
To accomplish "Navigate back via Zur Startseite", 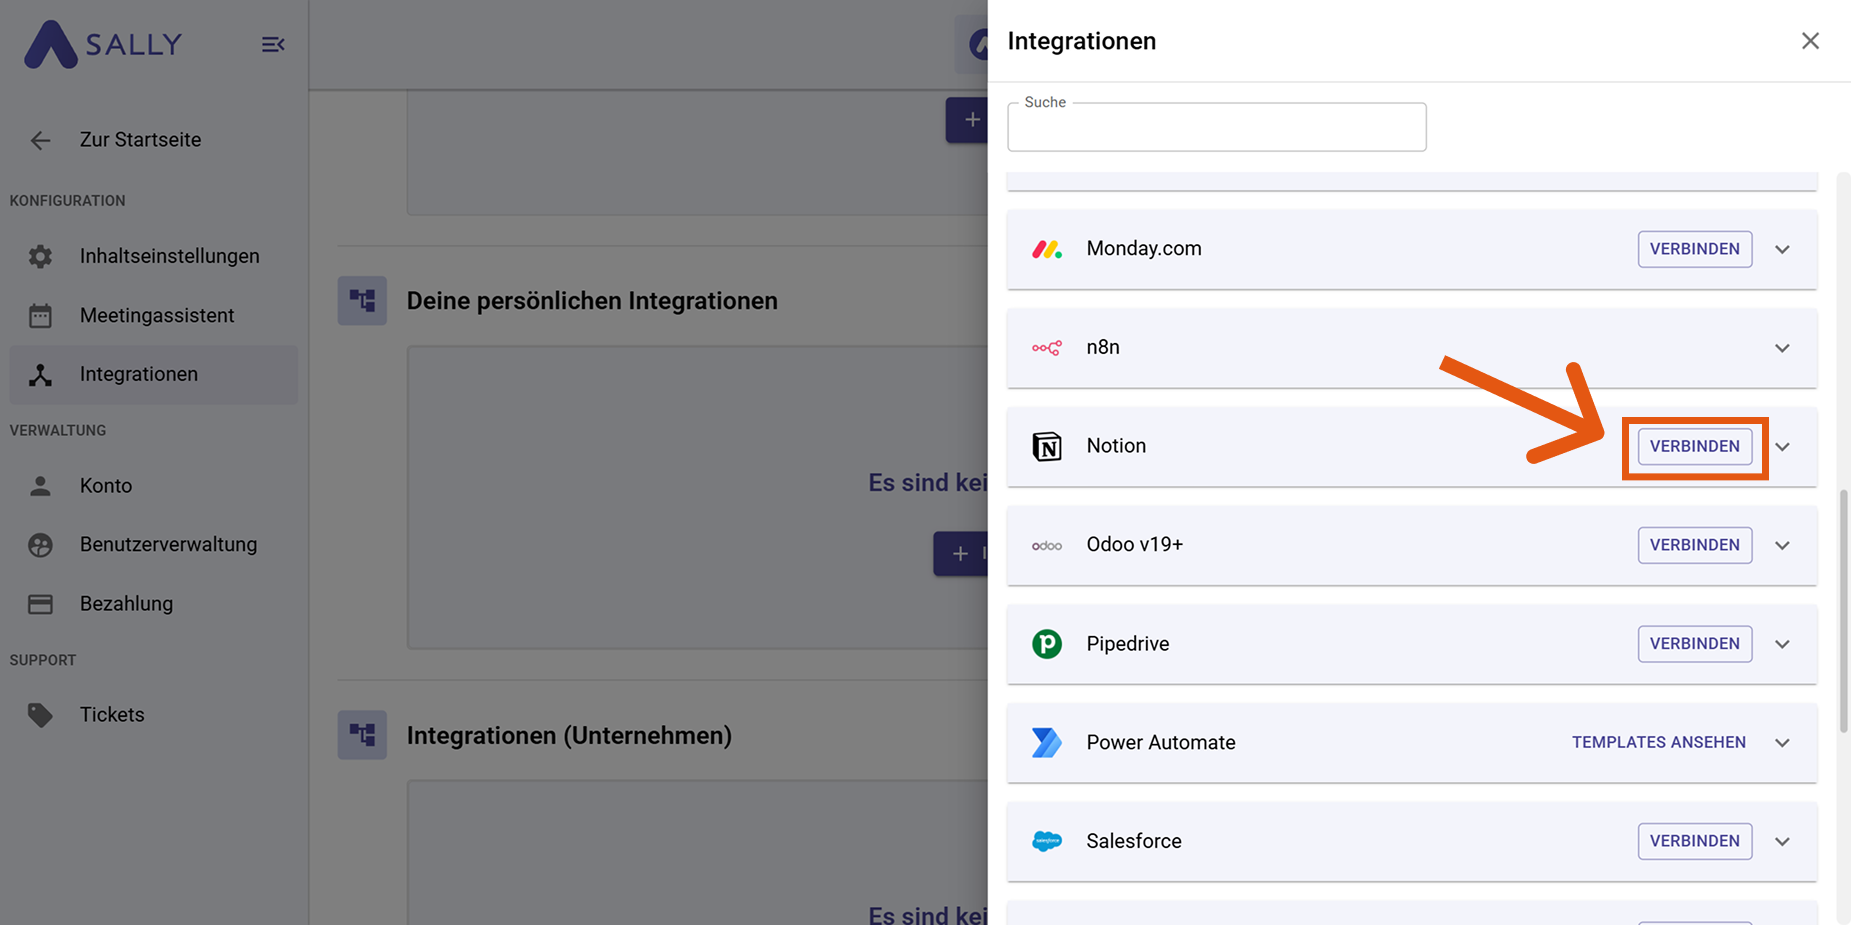I will pyautogui.click(x=140, y=139).
